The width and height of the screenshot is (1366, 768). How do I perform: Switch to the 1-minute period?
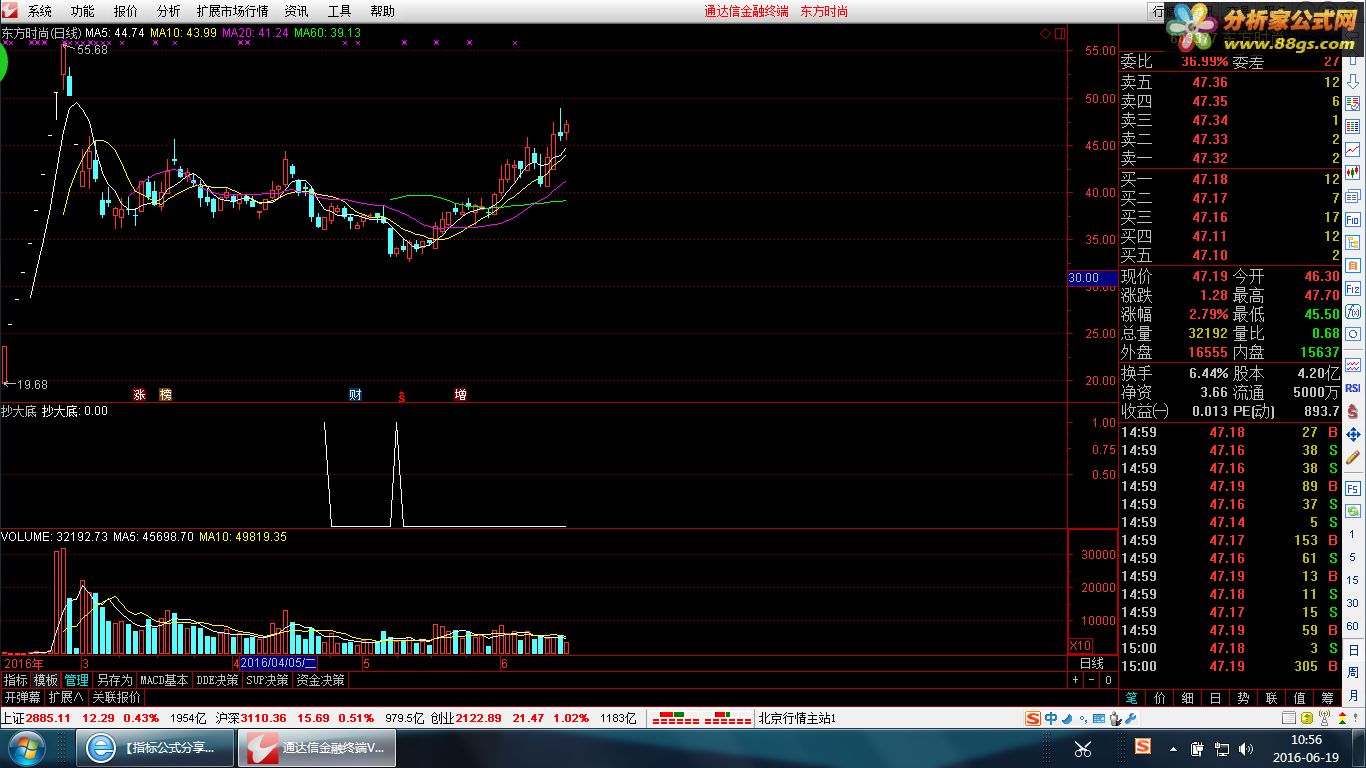[1352, 534]
